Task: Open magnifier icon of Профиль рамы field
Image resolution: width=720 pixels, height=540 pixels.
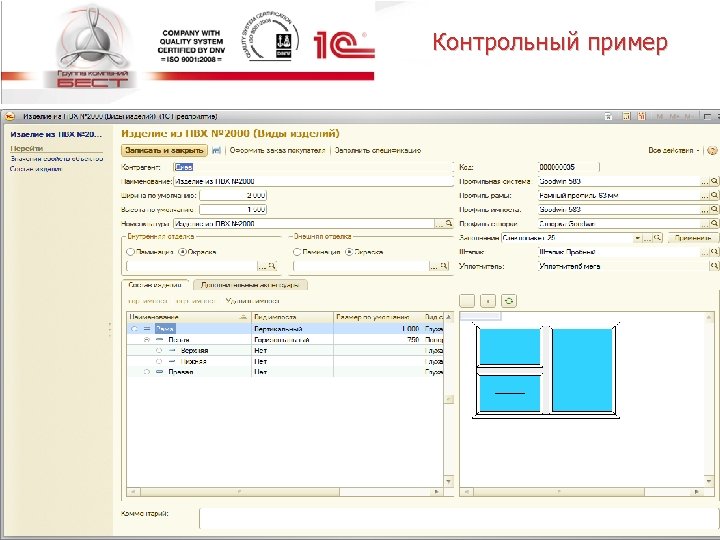Action: tap(714, 196)
